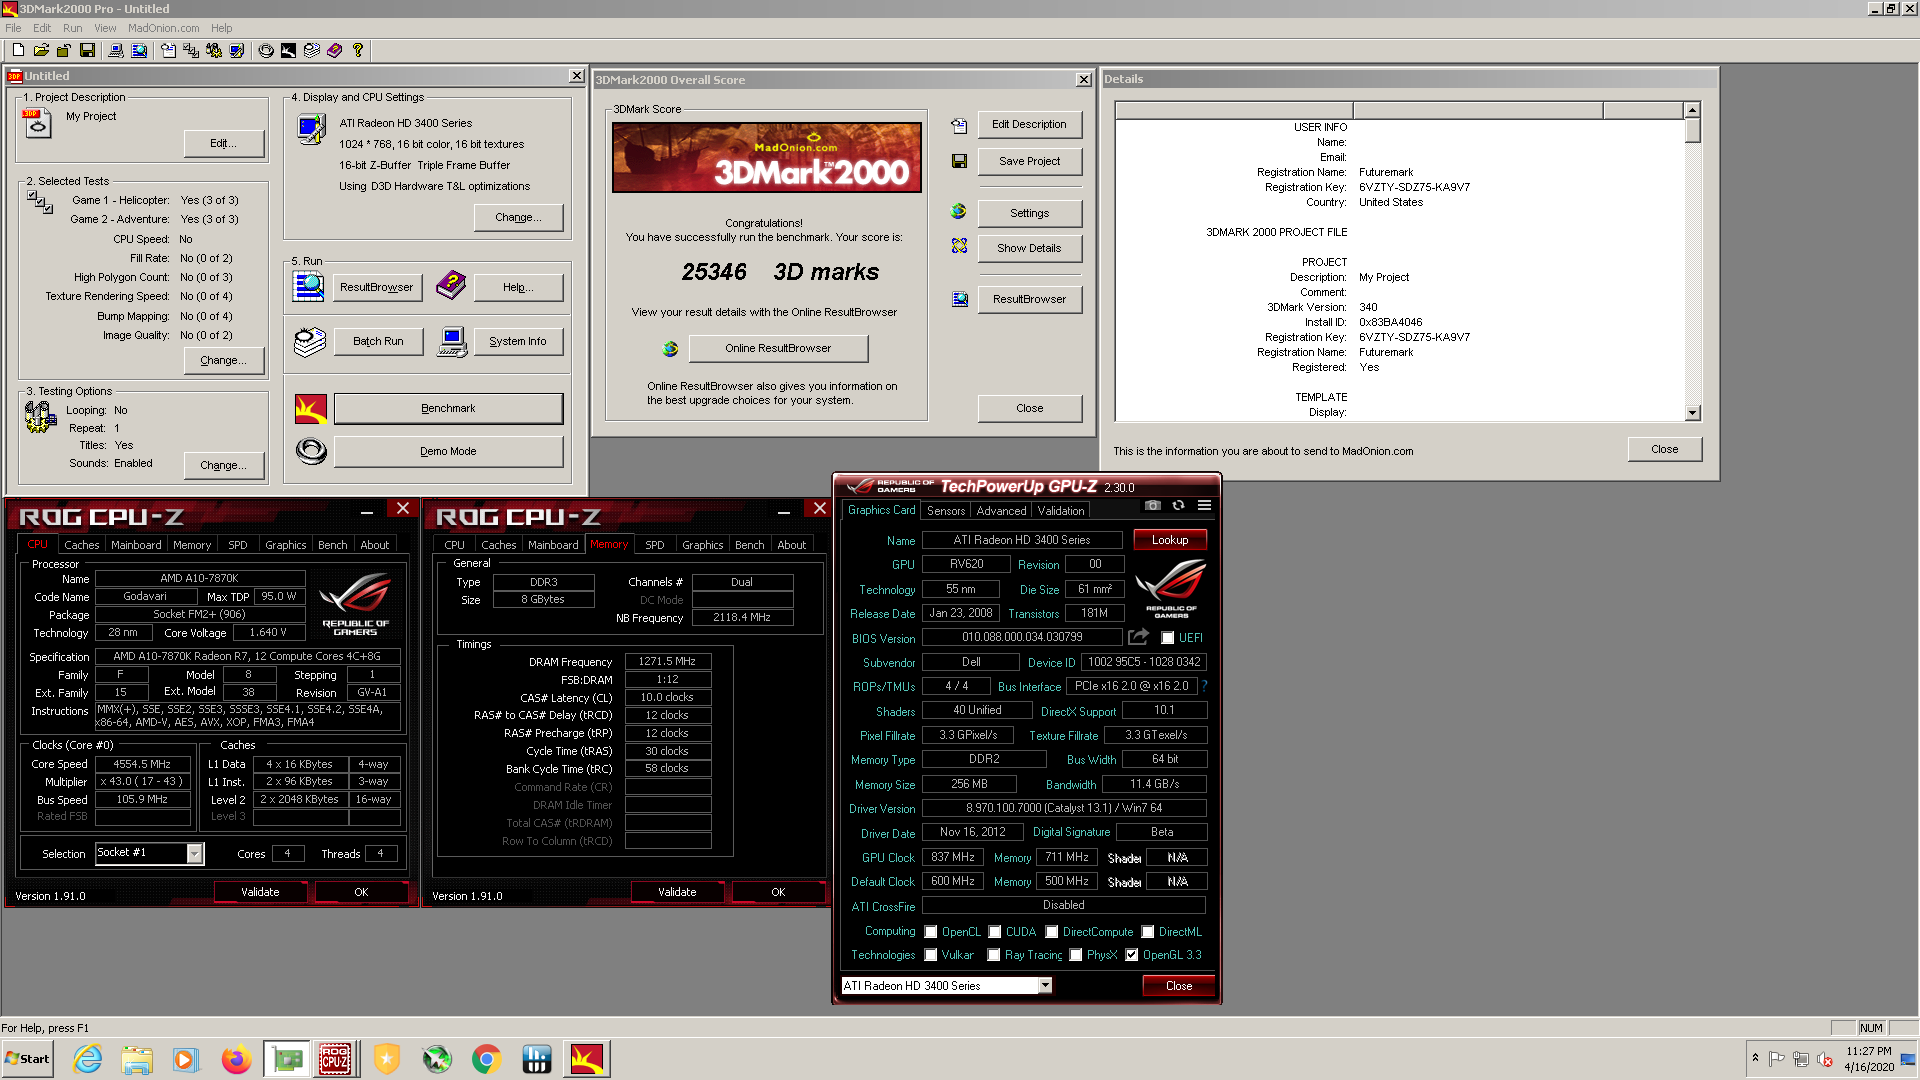Click the Lookup button in GPU-Z
The width and height of the screenshot is (1920, 1080).
(1170, 540)
